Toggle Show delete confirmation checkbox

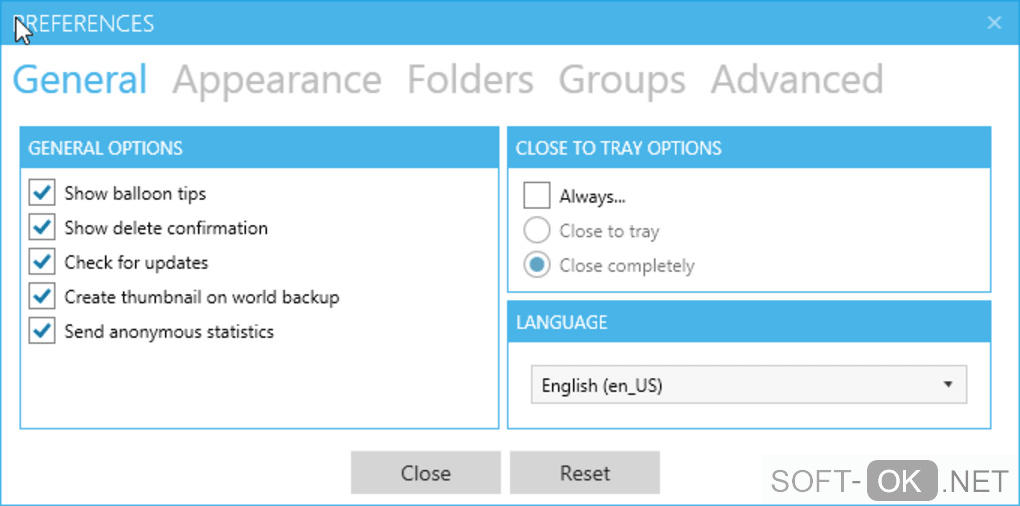click(x=42, y=228)
